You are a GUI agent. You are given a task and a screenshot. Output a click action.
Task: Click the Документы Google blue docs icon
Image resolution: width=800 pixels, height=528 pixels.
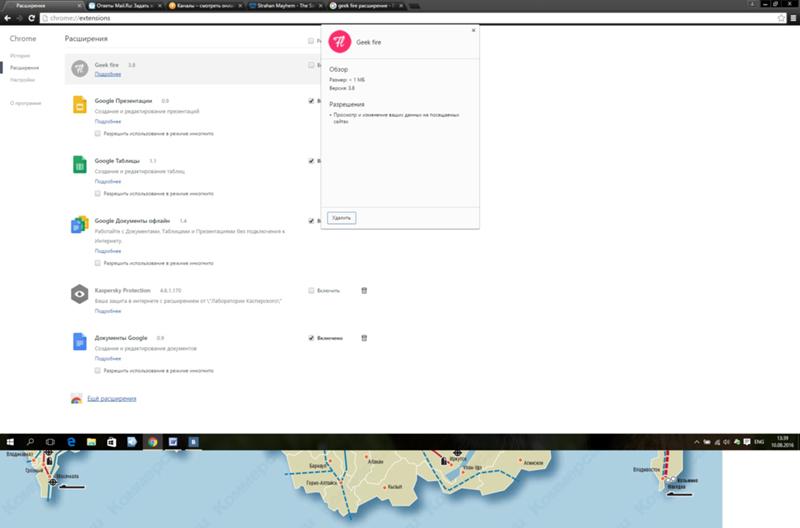[80, 341]
